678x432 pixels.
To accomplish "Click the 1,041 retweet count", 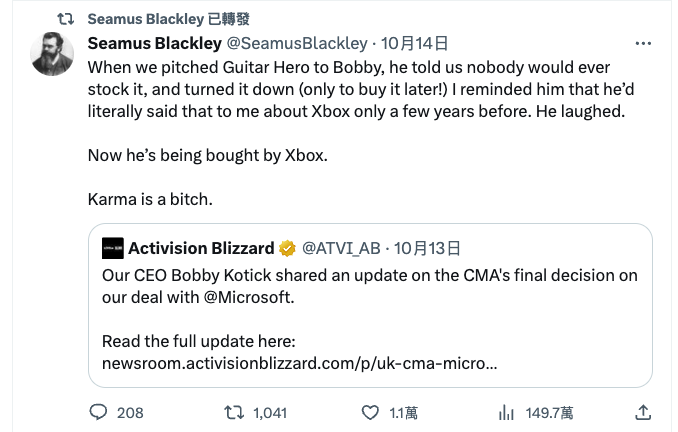I will tap(270, 412).
